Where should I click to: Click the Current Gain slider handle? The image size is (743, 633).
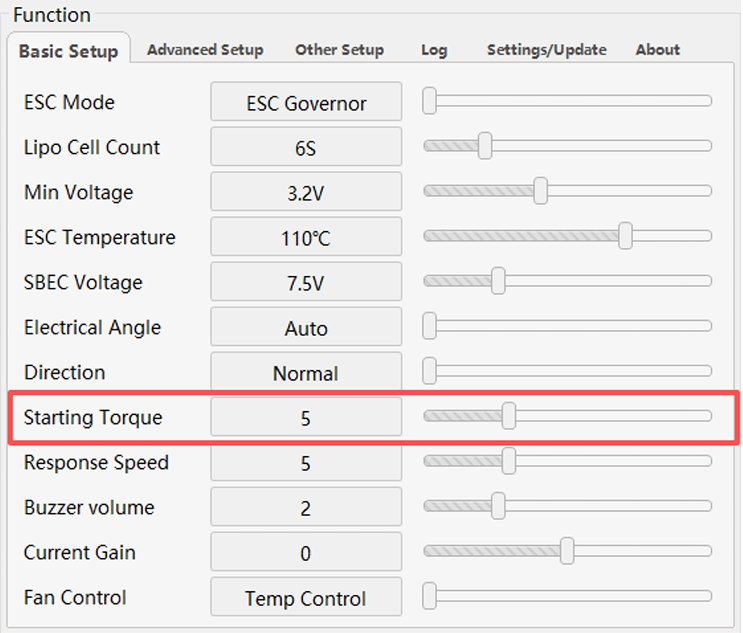pyautogui.click(x=568, y=551)
